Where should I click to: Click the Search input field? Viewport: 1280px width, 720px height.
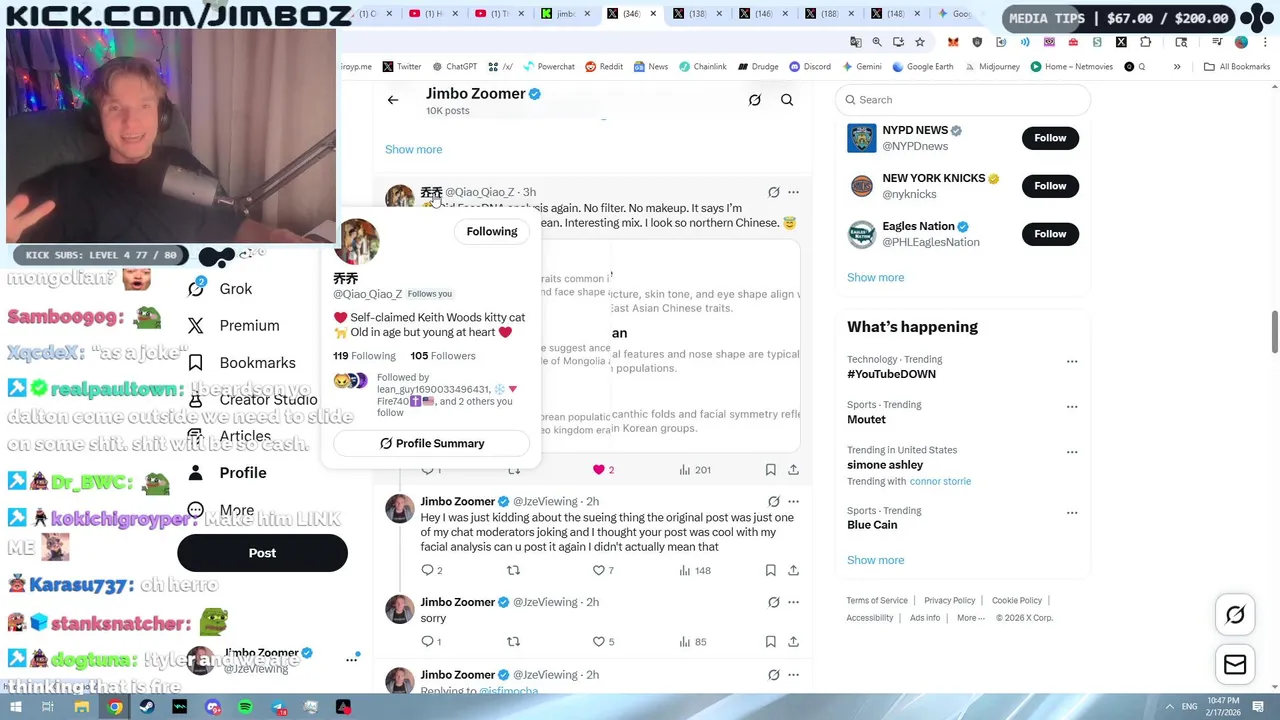click(x=962, y=100)
